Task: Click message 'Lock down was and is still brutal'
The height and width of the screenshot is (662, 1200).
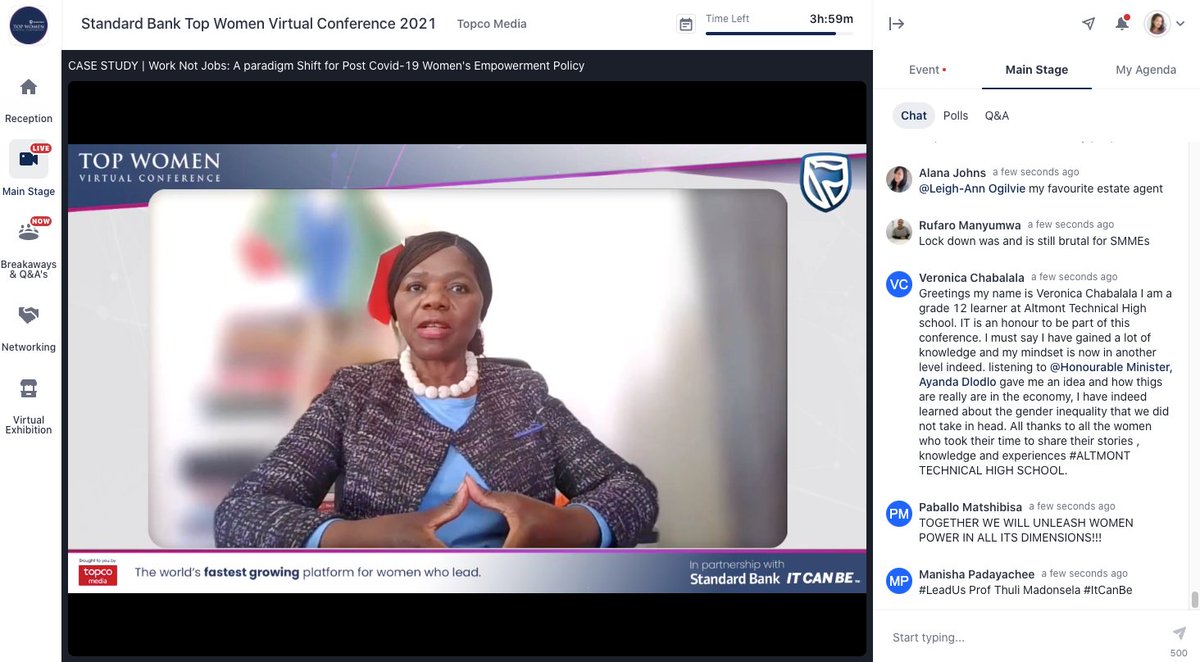Action: click(1034, 241)
